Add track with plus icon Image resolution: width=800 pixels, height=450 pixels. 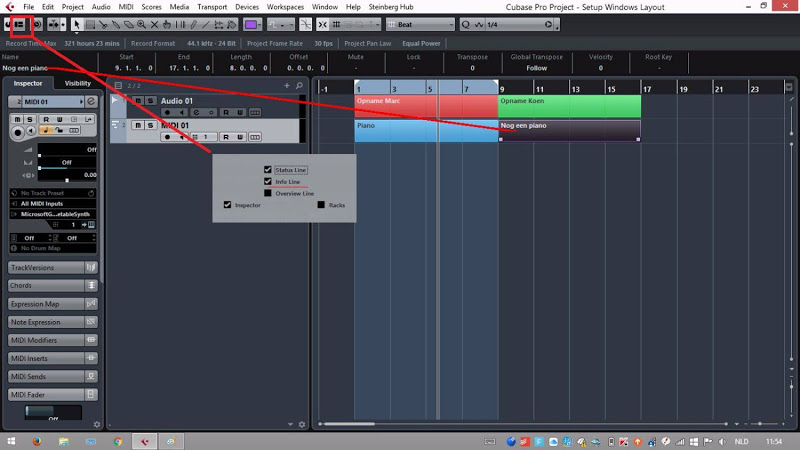tap(287, 85)
